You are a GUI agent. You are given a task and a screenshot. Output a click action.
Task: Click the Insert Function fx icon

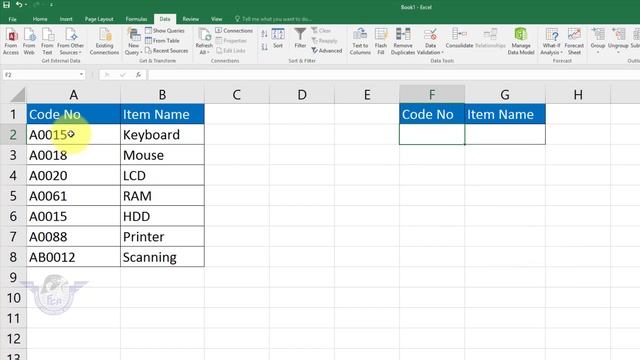[x=139, y=75]
